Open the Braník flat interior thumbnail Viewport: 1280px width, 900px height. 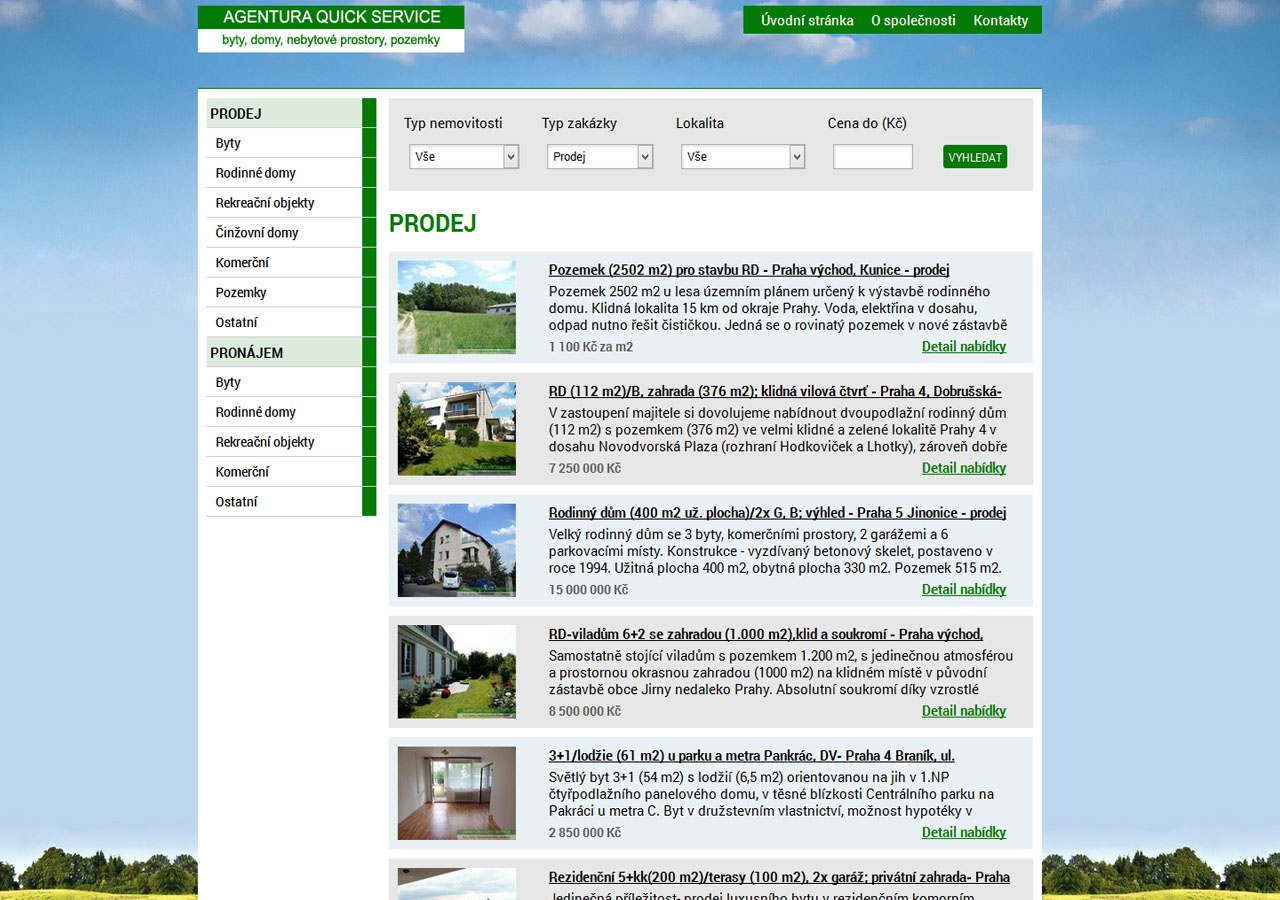(x=457, y=793)
